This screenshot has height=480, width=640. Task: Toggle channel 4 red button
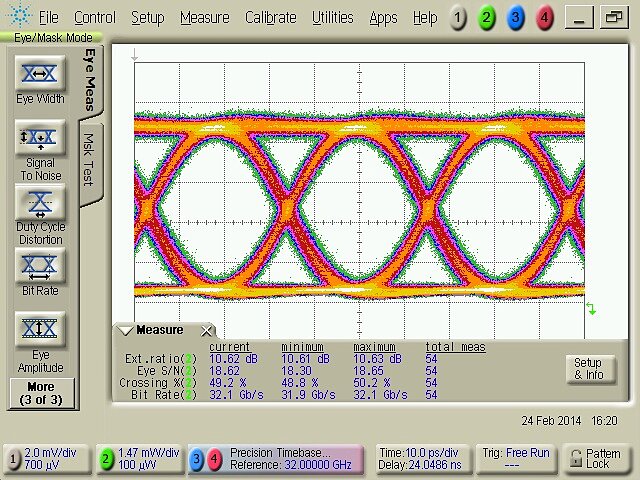[x=543, y=18]
